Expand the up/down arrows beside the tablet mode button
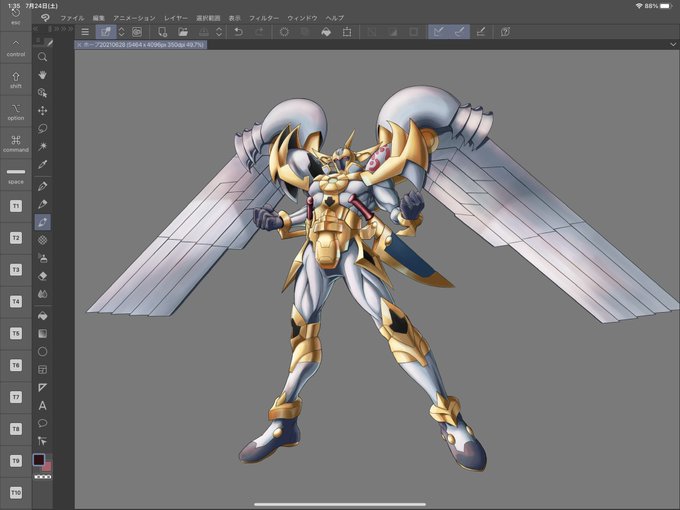The image size is (680, 510). click(x=121, y=32)
